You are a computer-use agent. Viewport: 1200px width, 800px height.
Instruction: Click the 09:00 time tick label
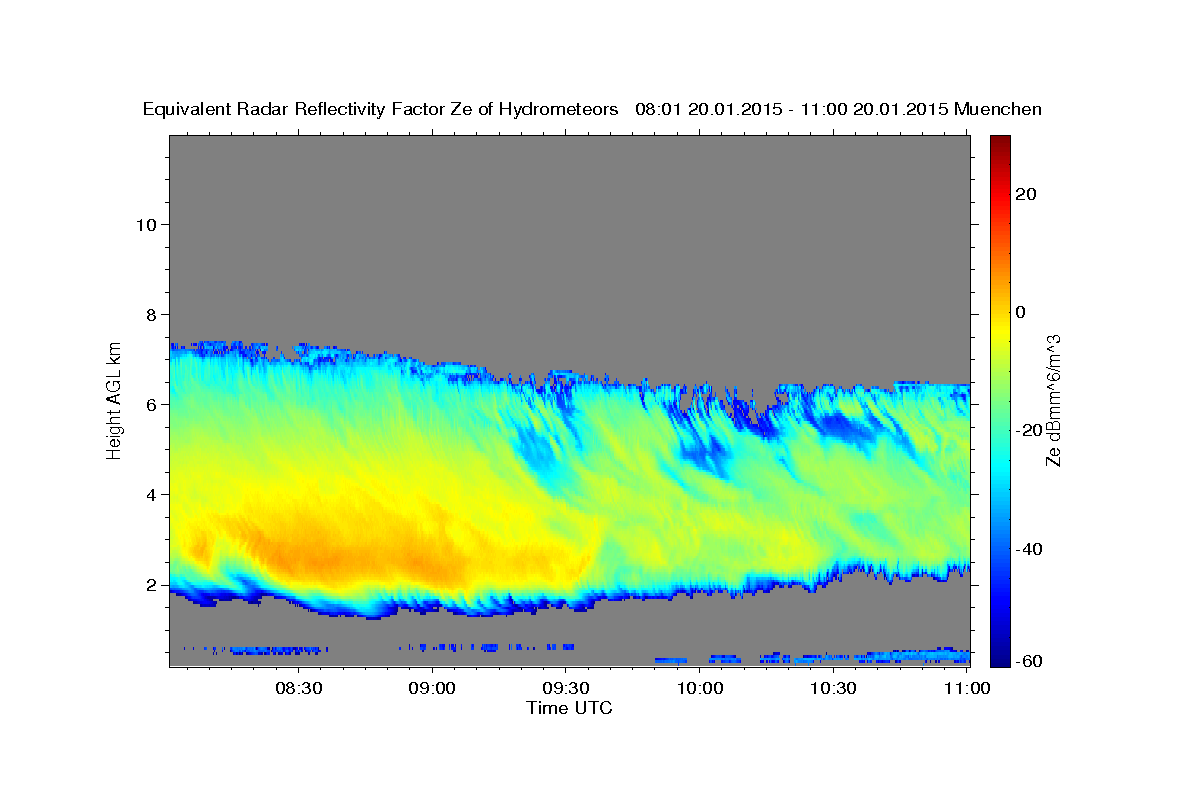tap(433, 688)
